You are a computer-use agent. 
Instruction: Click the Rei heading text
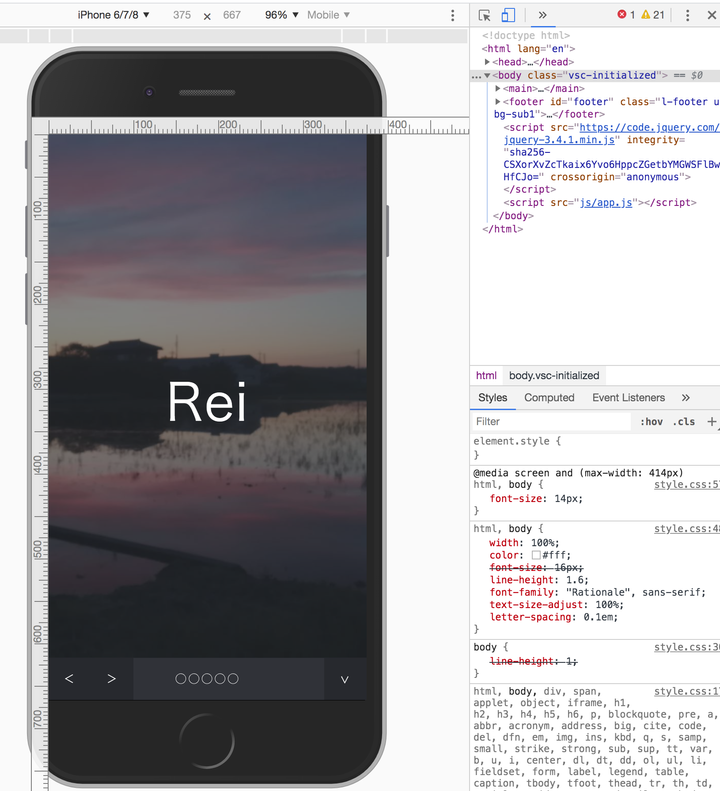click(207, 402)
